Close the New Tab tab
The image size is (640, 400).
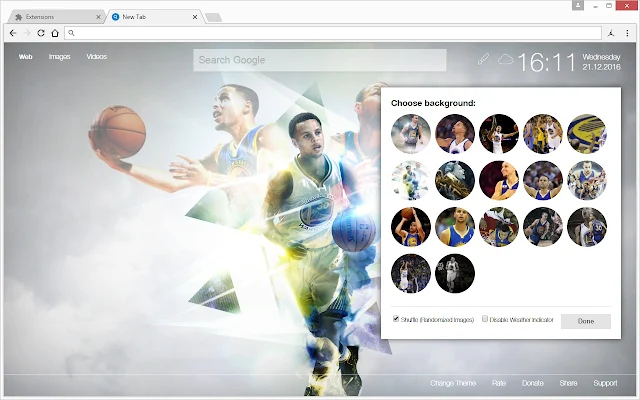tap(195, 17)
